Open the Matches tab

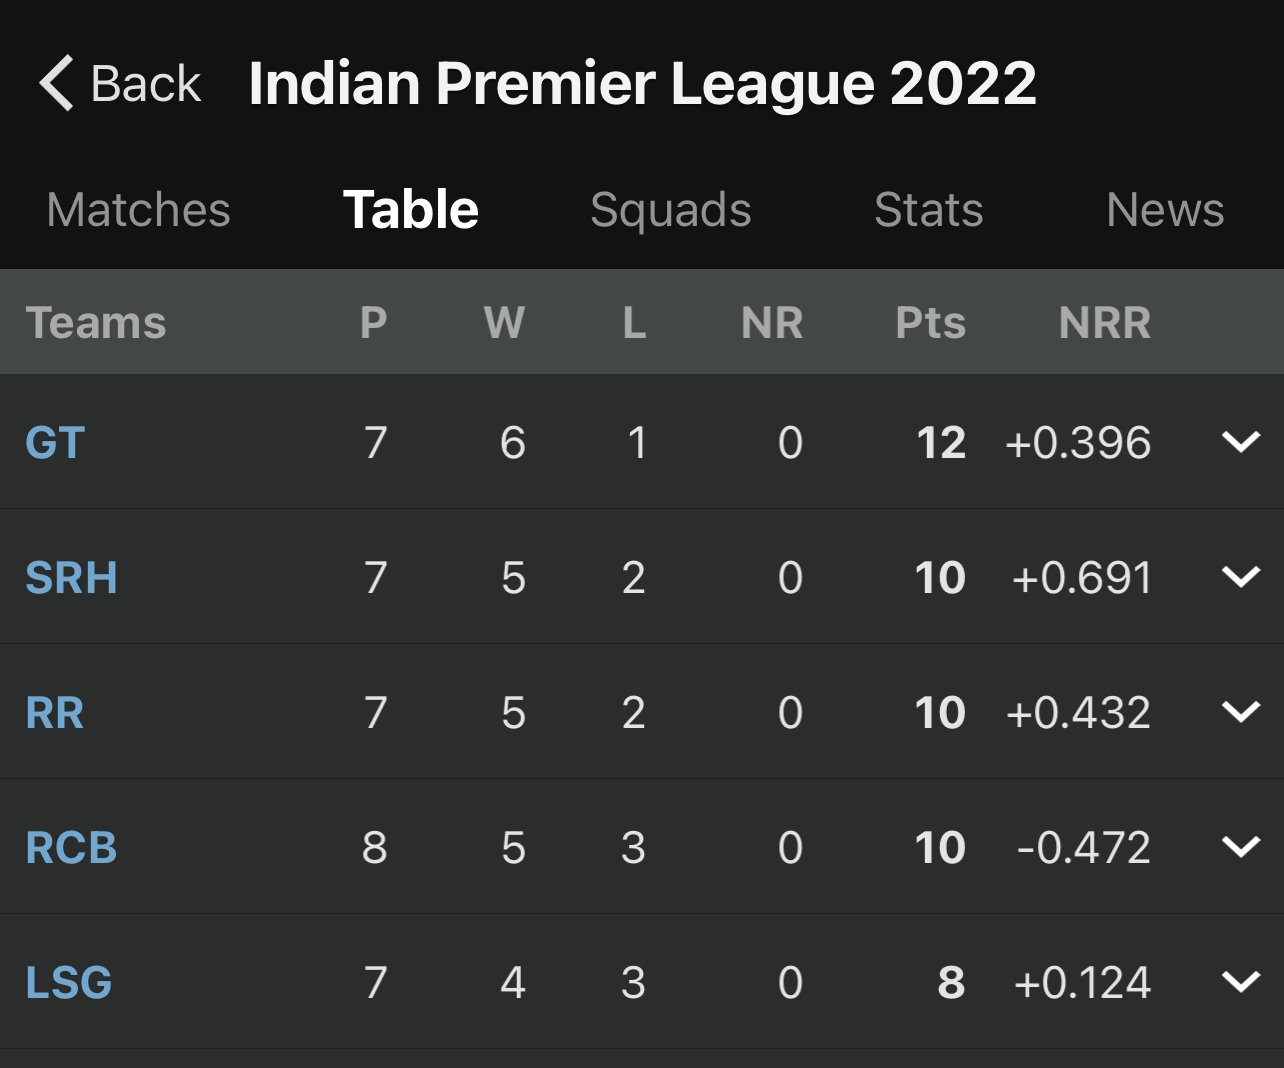coord(138,210)
